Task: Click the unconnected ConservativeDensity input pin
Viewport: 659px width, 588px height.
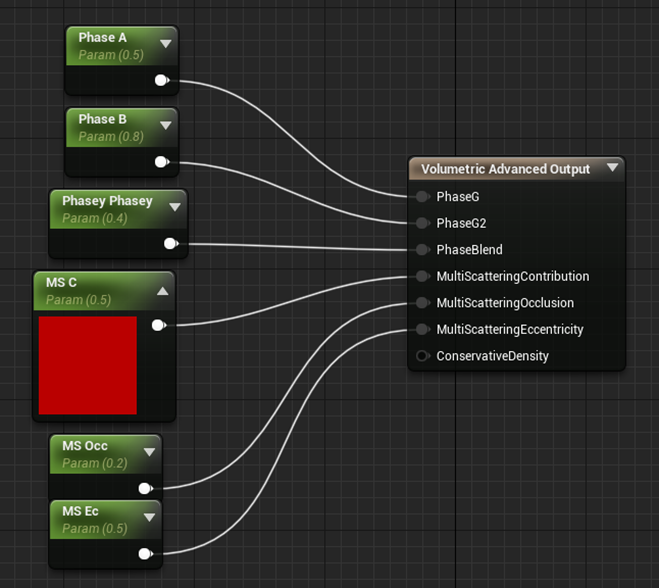Action: click(422, 356)
